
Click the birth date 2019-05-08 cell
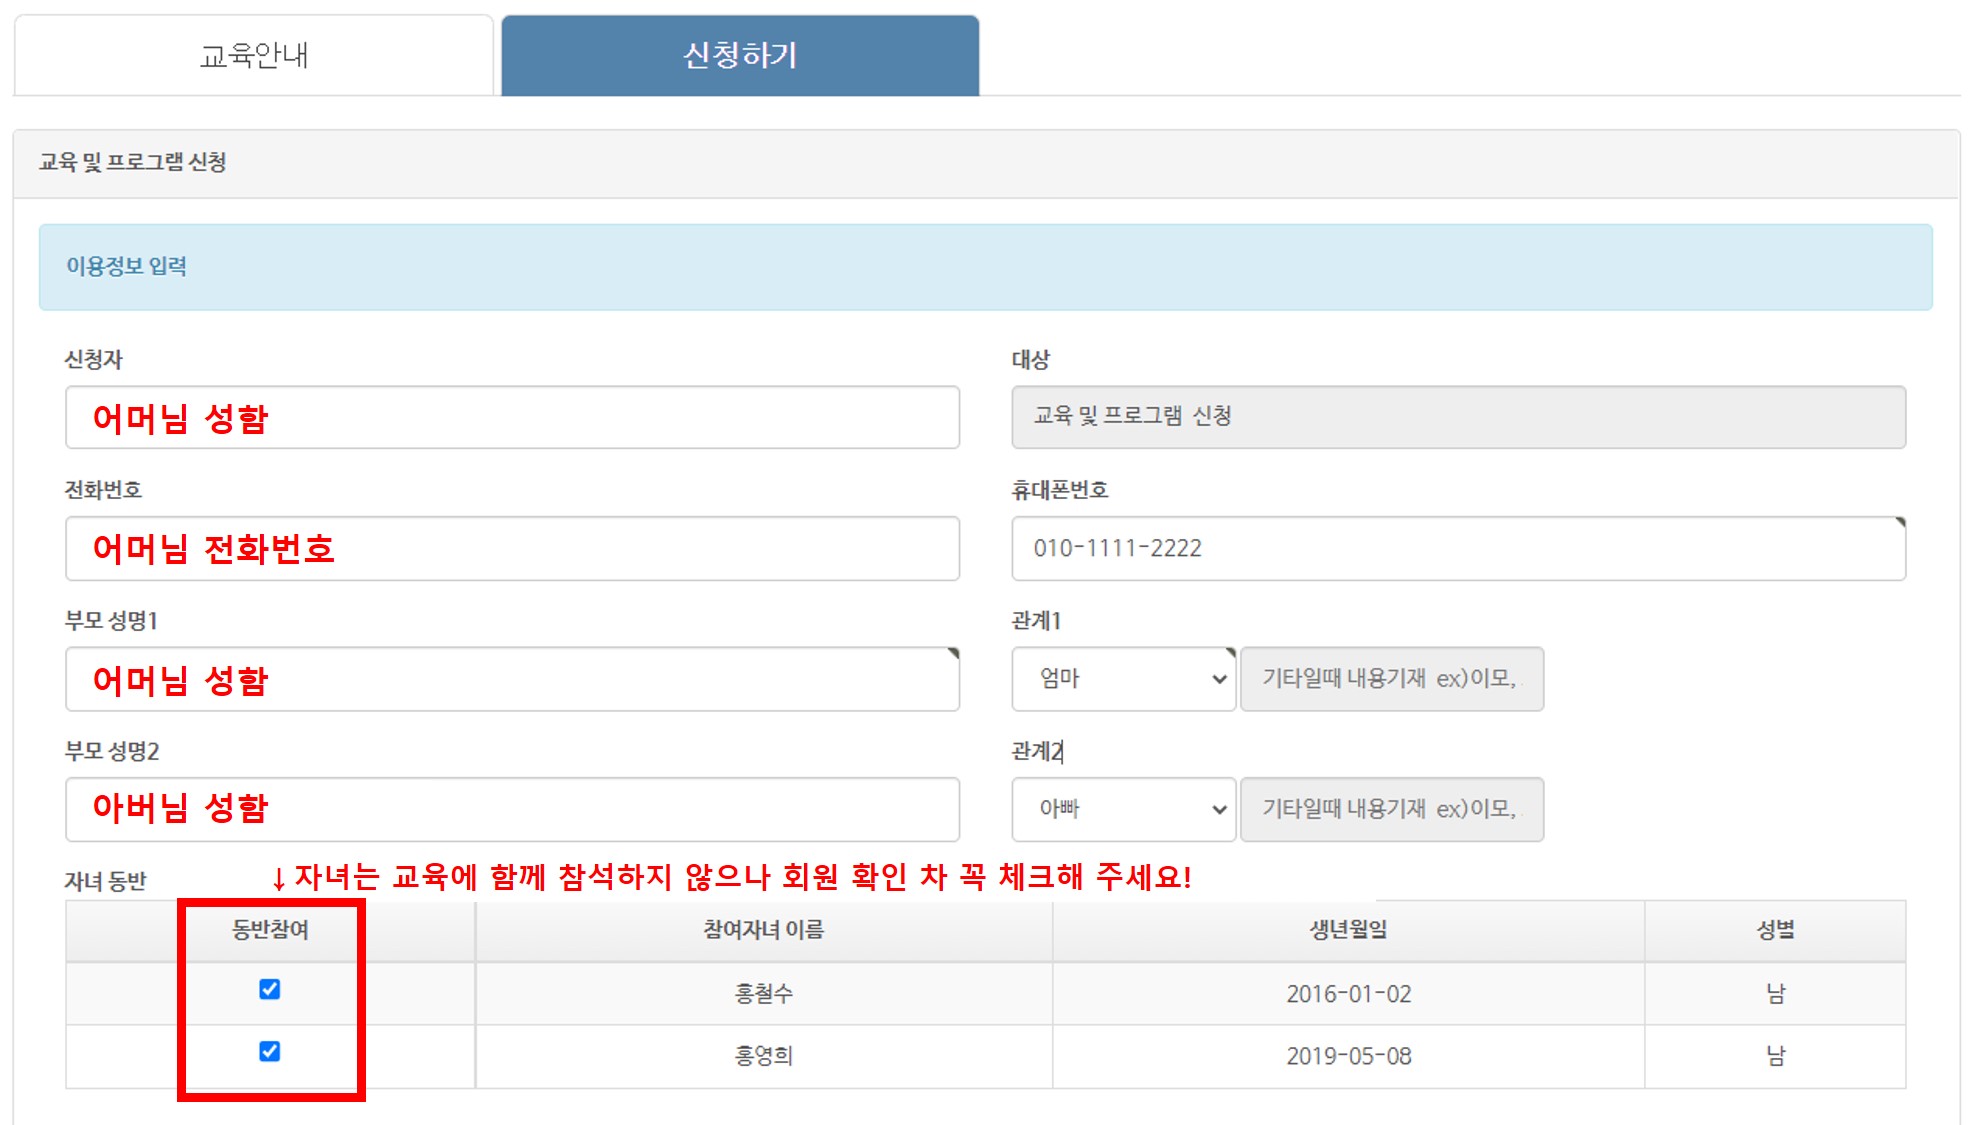pos(1348,1056)
